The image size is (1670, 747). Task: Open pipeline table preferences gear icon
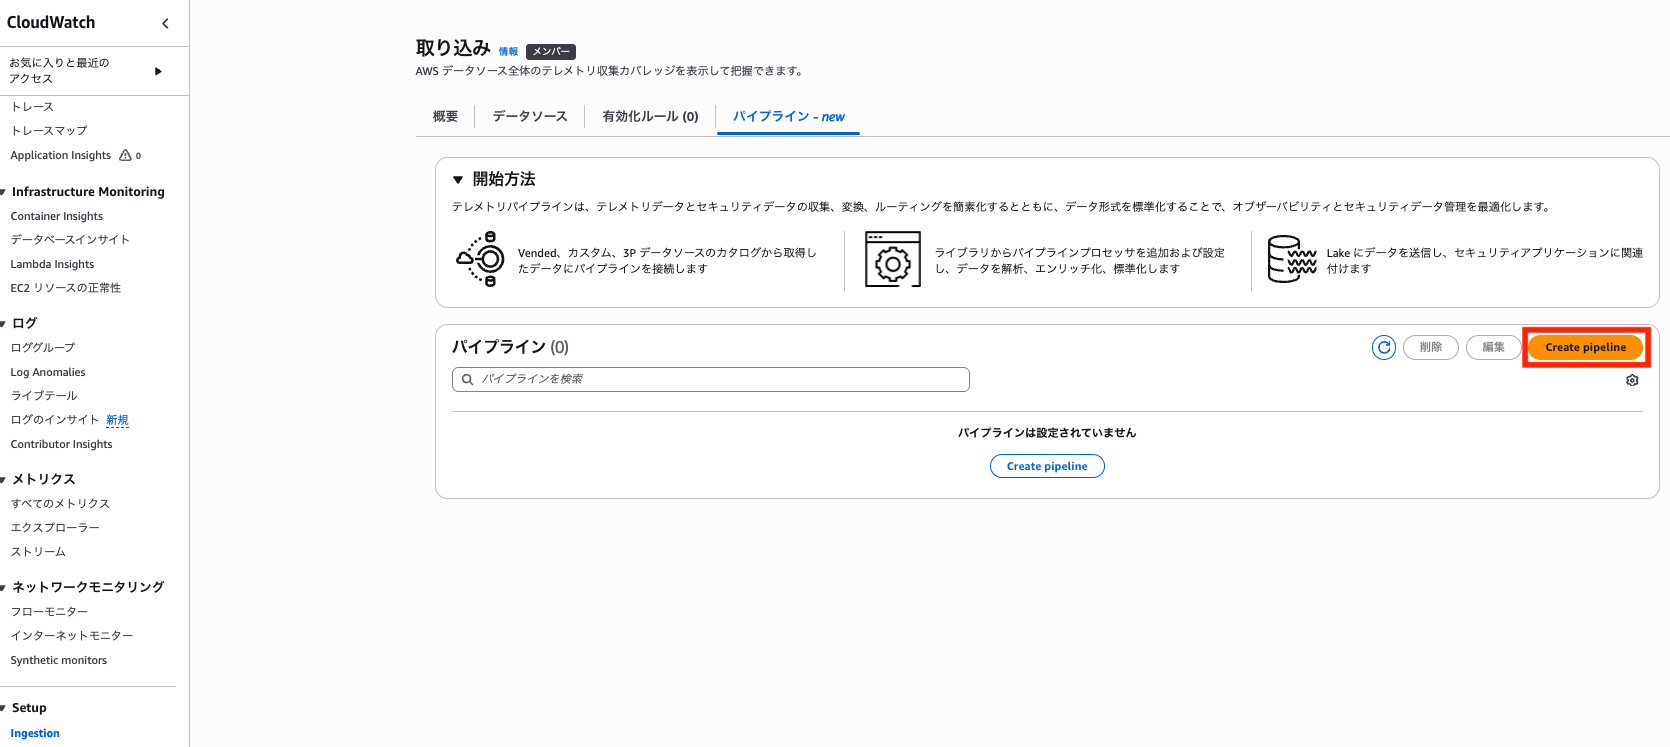pyautogui.click(x=1632, y=380)
